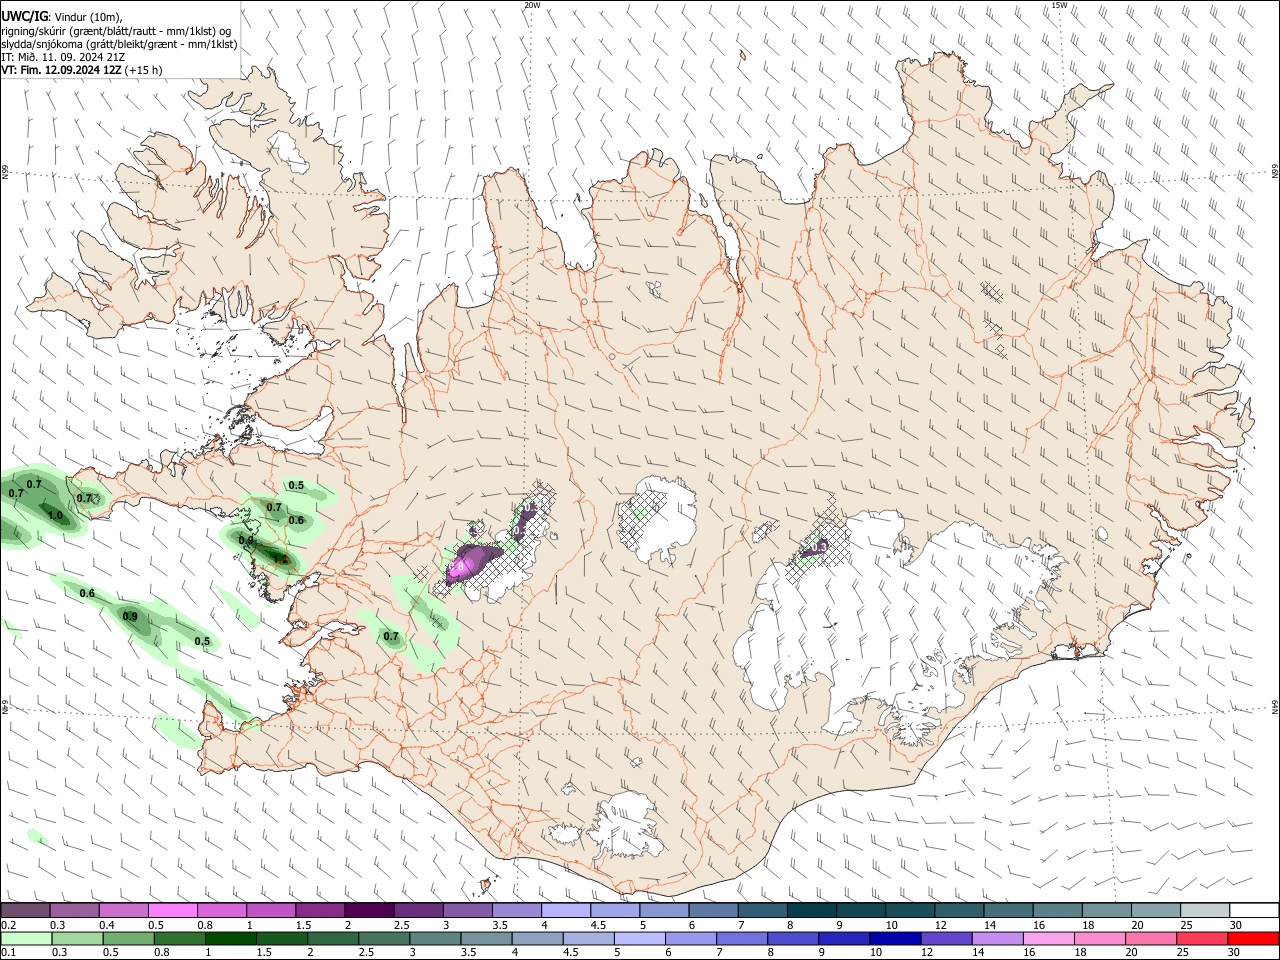Click the 'slydda/snjókoma' legend description line
This screenshot has width=1280, height=960.
[119, 44]
